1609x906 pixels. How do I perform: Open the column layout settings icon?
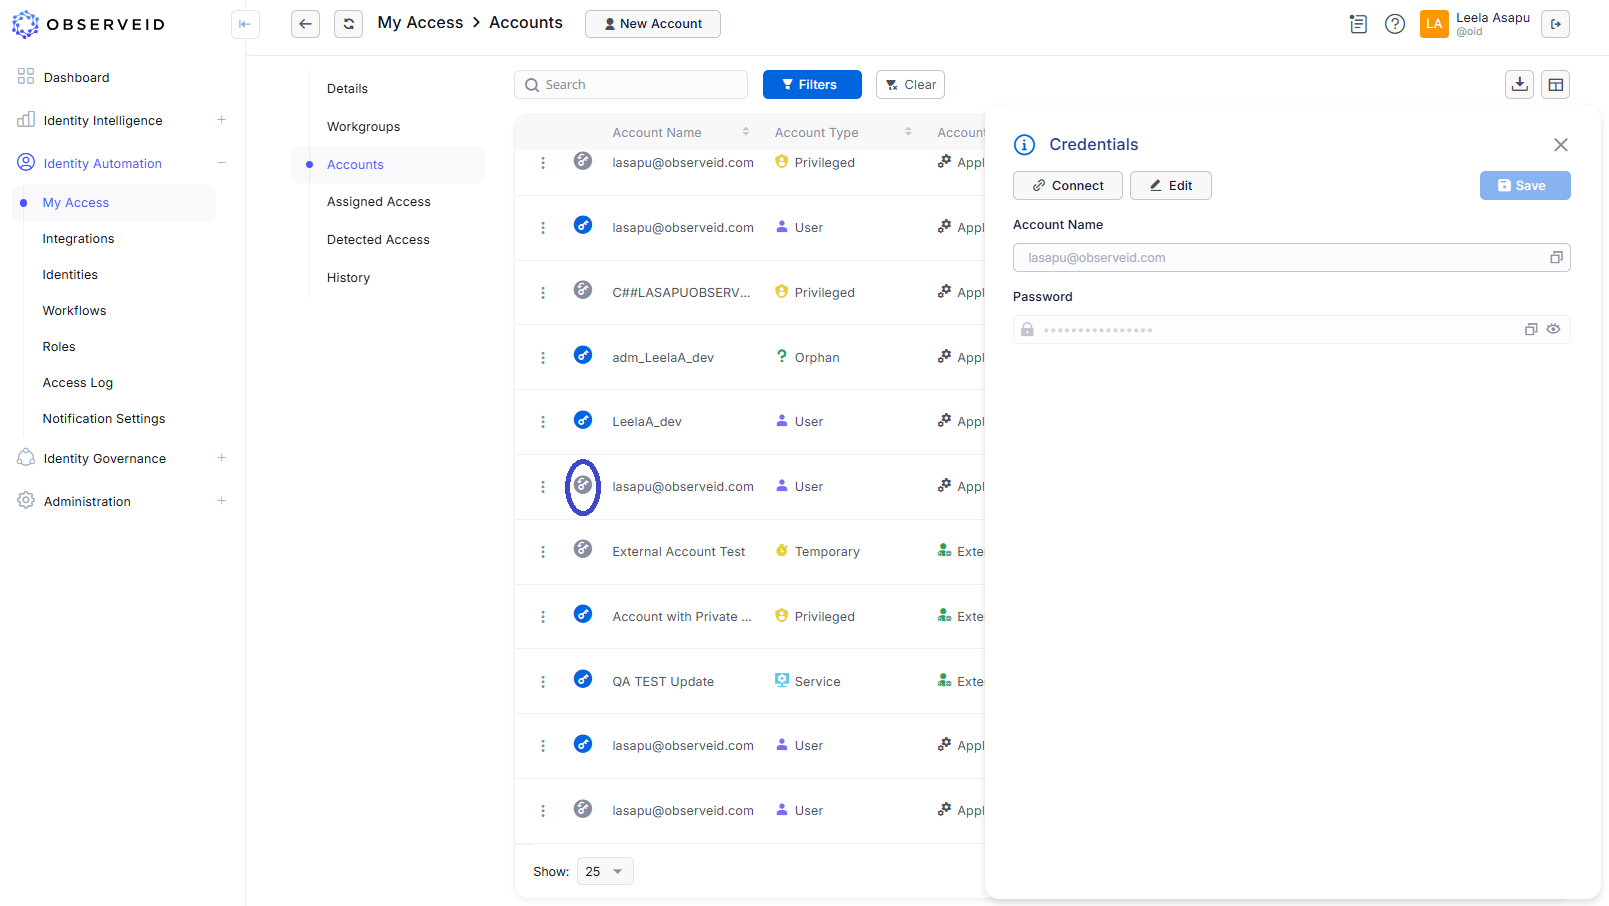[1556, 84]
